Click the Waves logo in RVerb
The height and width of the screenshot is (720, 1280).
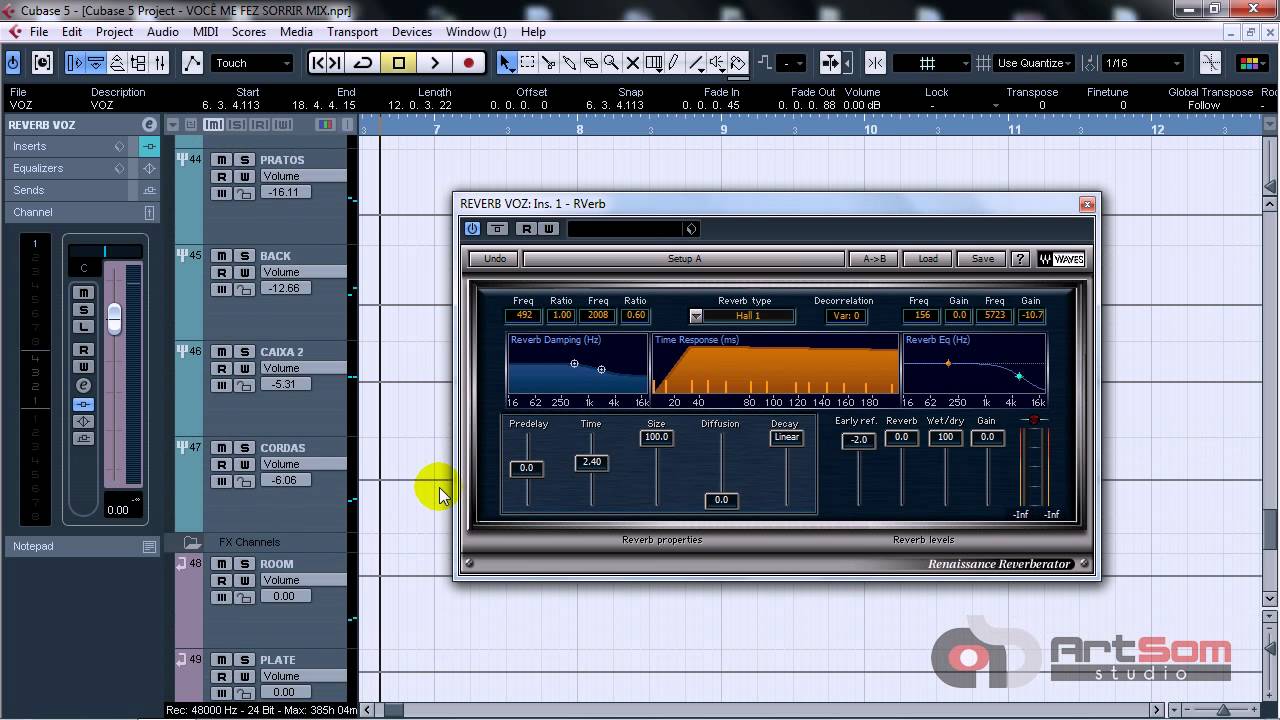1061,259
